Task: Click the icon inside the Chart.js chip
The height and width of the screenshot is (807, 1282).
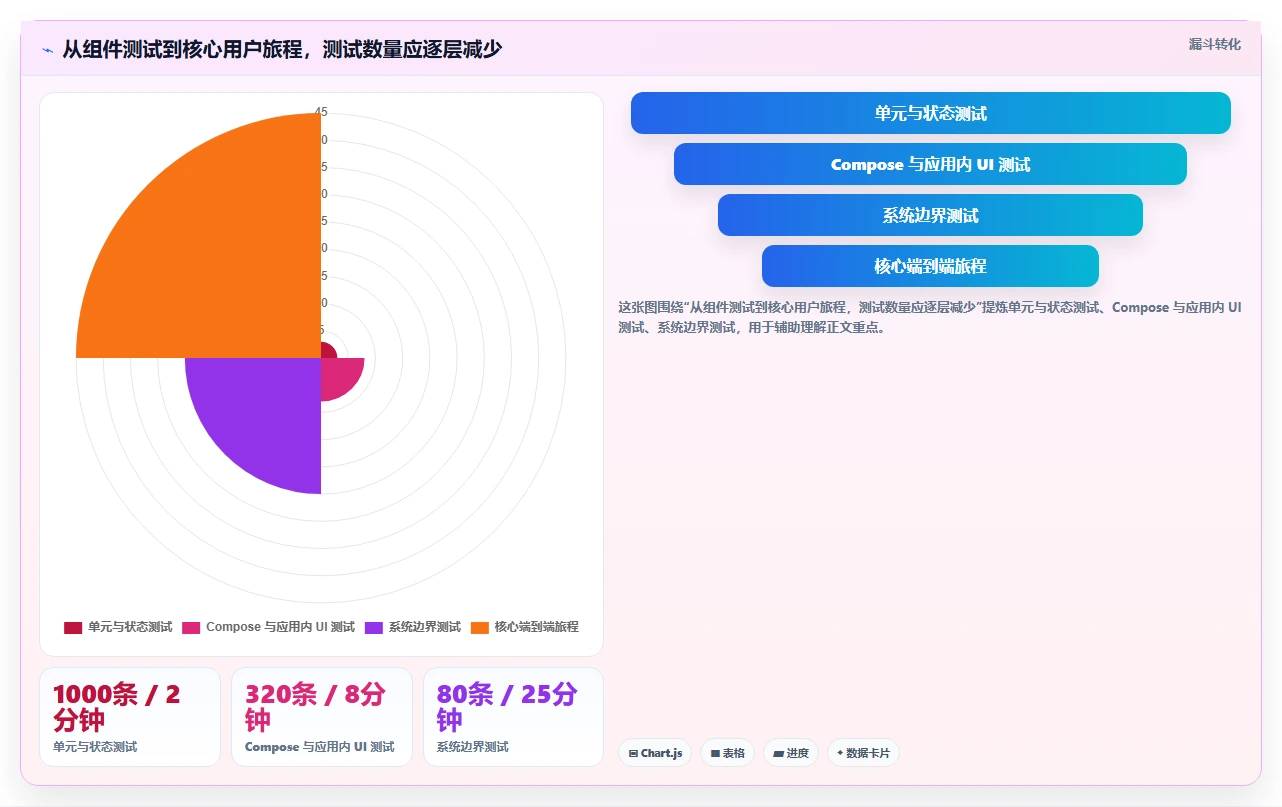Action: coord(633,753)
